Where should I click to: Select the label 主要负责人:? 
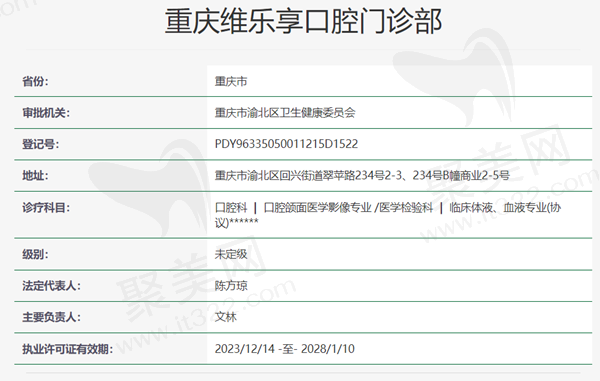(x=51, y=317)
